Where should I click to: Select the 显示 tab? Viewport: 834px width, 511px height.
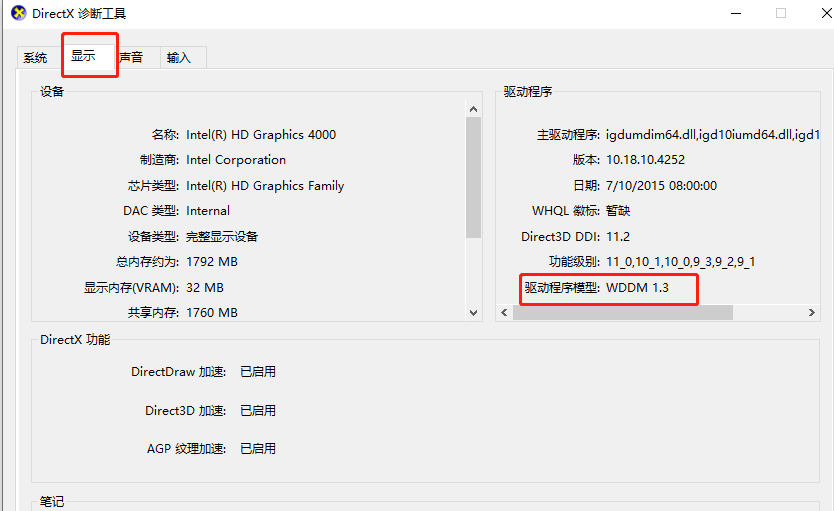point(84,57)
